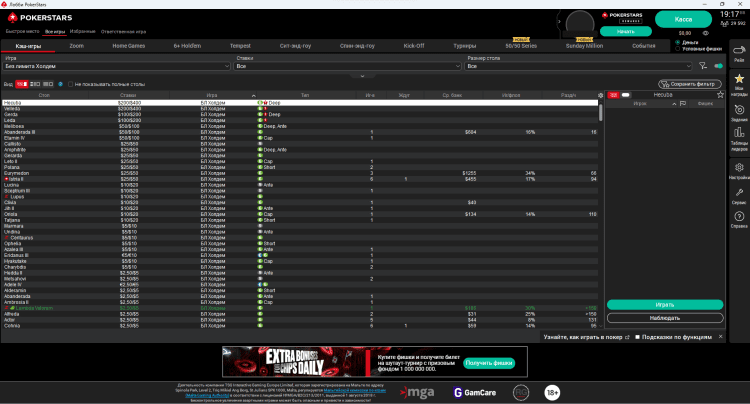Image resolution: width=750 pixels, height=404 pixels.
Task: Toggle the green filter switch
Action: pyautogui.click(x=718, y=66)
